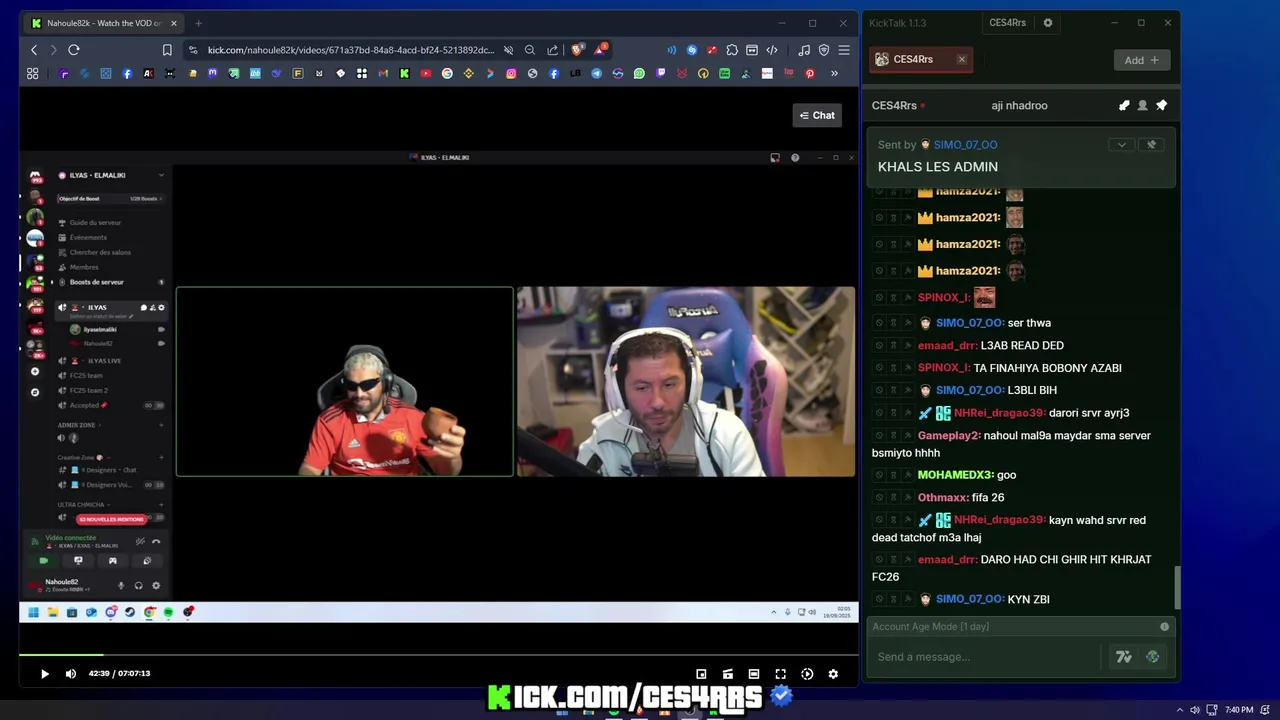1280x720 pixels.
Task: Open KickTalk chatters list icon
Action: pos(1143,106)
